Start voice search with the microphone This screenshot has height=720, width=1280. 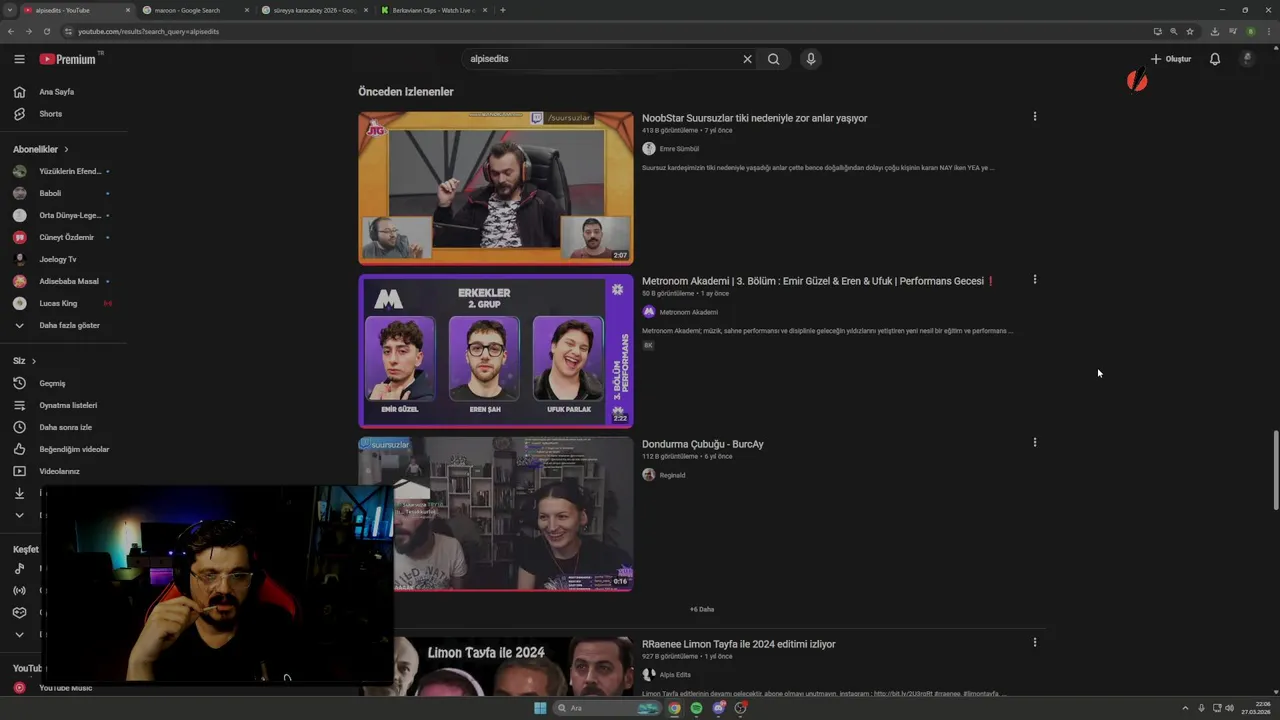click(x=811, y=59)
